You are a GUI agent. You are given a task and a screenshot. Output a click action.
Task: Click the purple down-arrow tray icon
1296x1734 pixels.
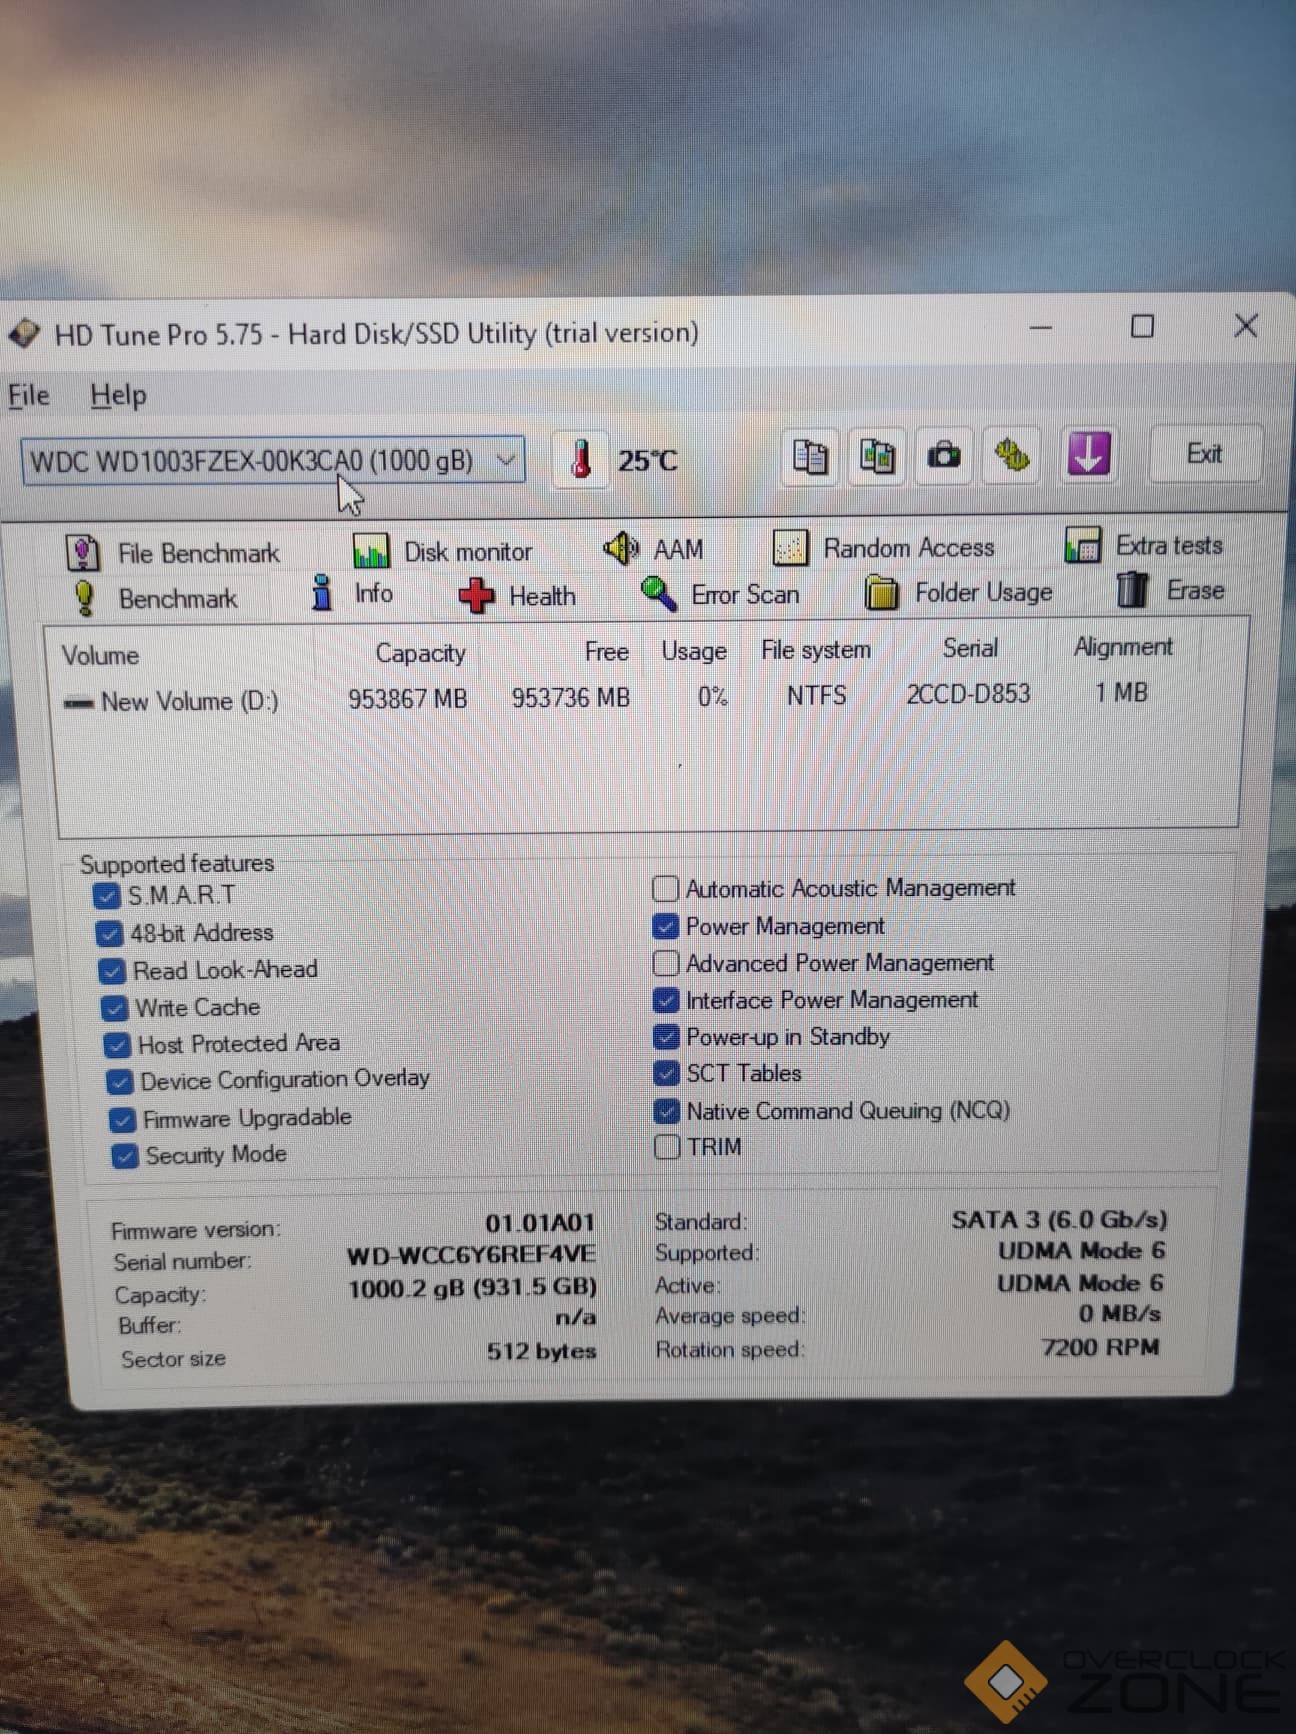(x=1088, y=455)
